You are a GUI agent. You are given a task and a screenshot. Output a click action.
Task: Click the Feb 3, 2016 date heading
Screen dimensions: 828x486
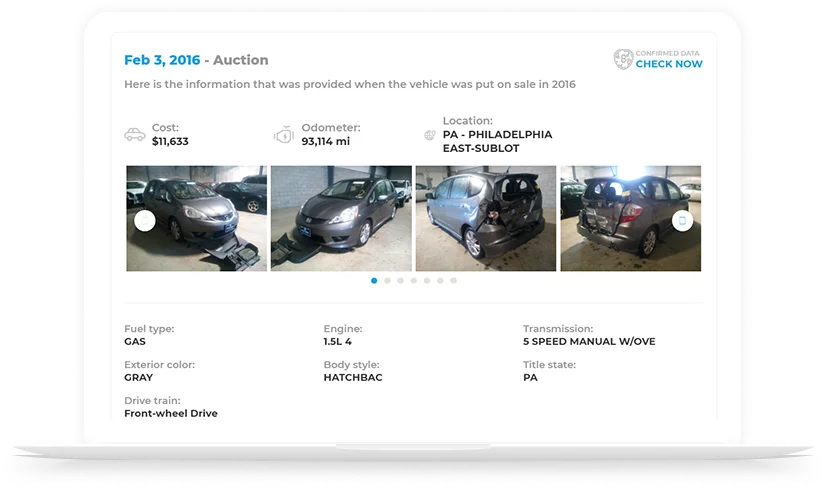[x=162, y=60]
